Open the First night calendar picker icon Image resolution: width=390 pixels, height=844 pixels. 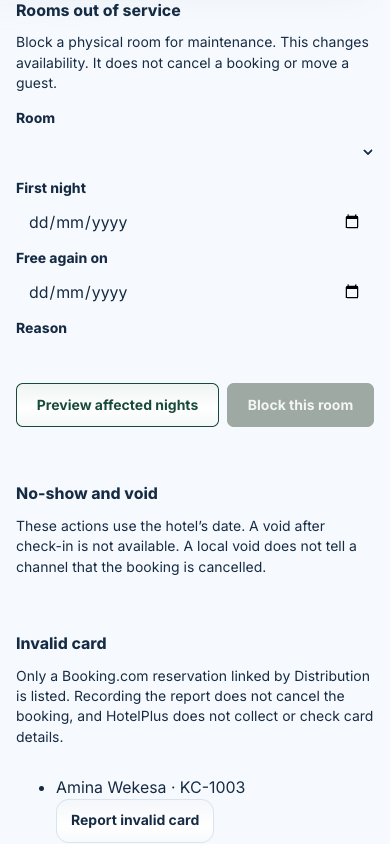pyautogui.click(x=352, y=222)
